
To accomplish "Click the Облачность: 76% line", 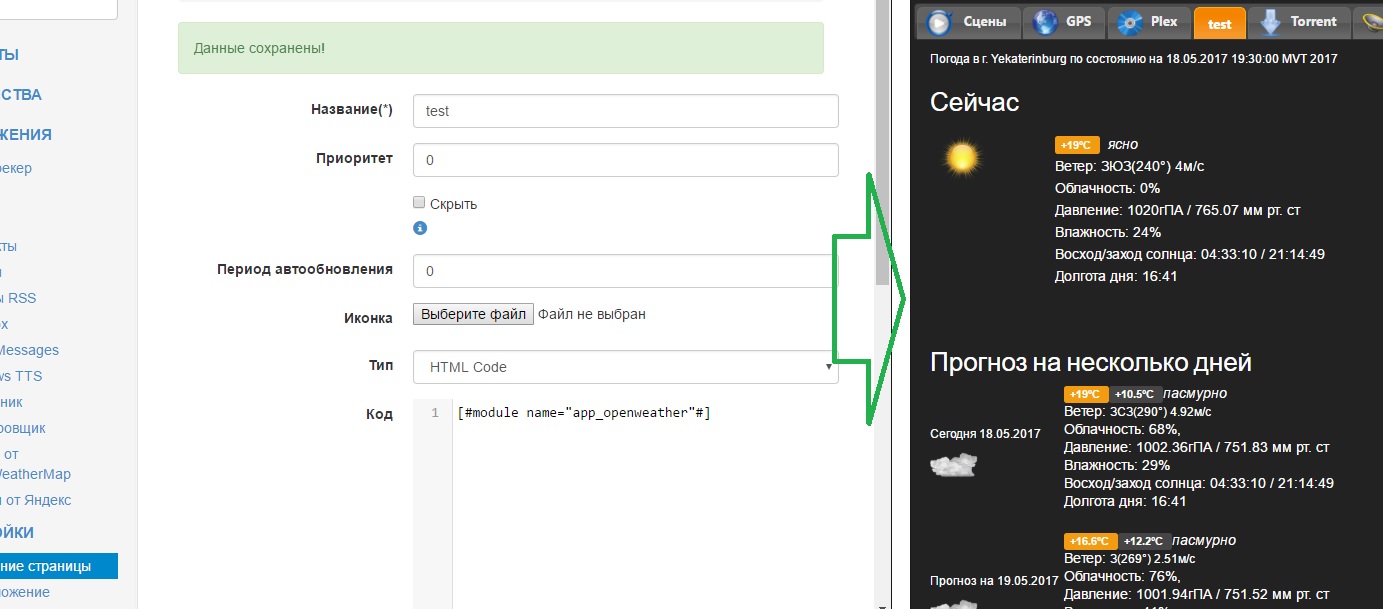I will coord(1122,576).
